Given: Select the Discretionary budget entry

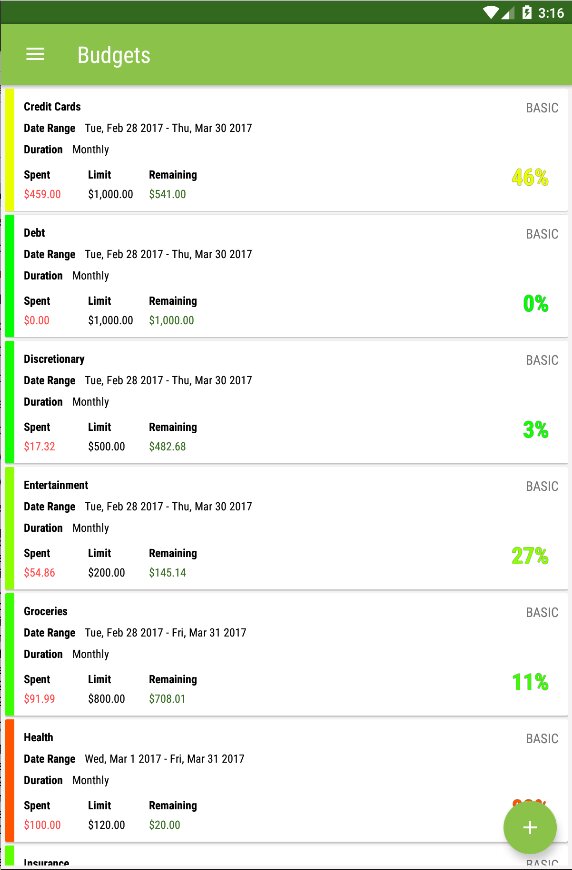Looking at the screenshot, I should click(x=286, y=402).
